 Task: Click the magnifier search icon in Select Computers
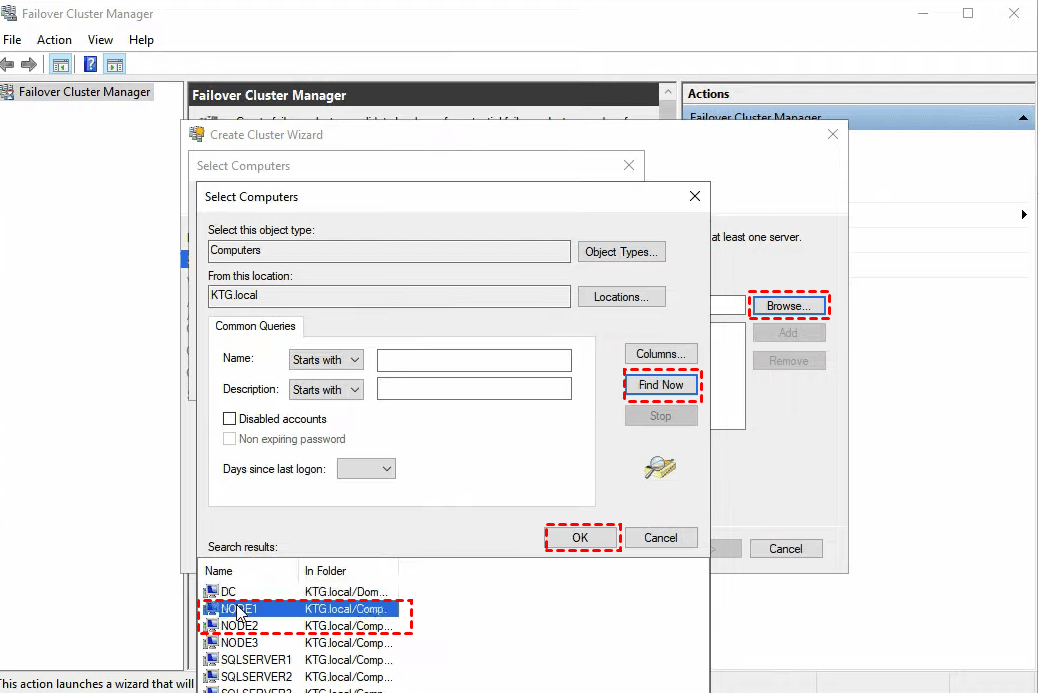point(659,467)
